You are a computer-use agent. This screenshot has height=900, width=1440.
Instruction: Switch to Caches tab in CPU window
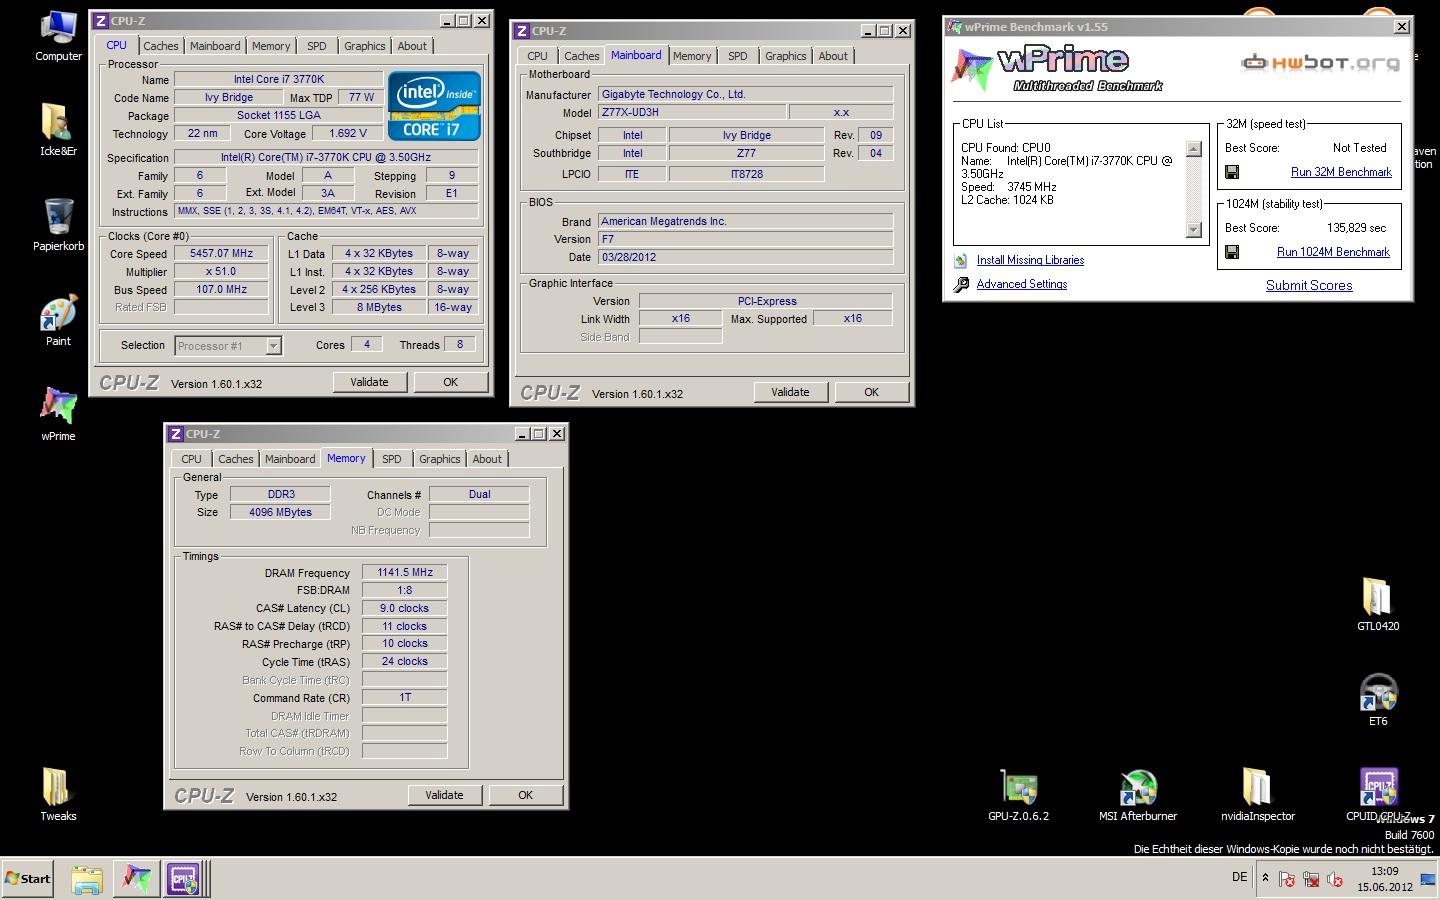coord(160,46)
